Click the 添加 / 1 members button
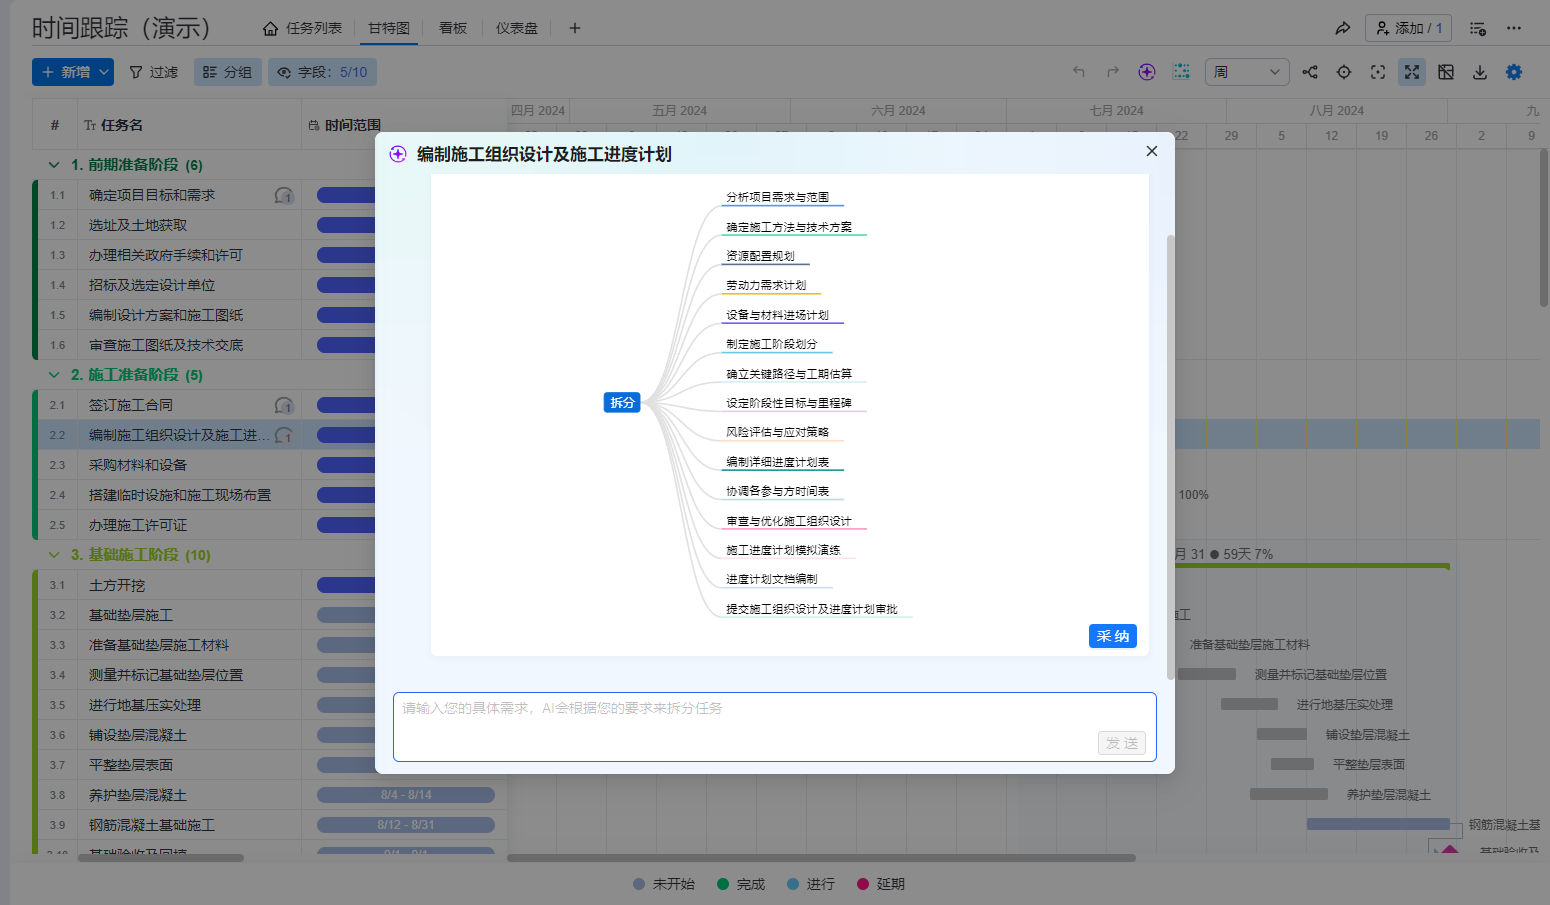This screenshot has height=905, width=1550. [1408, 28]
